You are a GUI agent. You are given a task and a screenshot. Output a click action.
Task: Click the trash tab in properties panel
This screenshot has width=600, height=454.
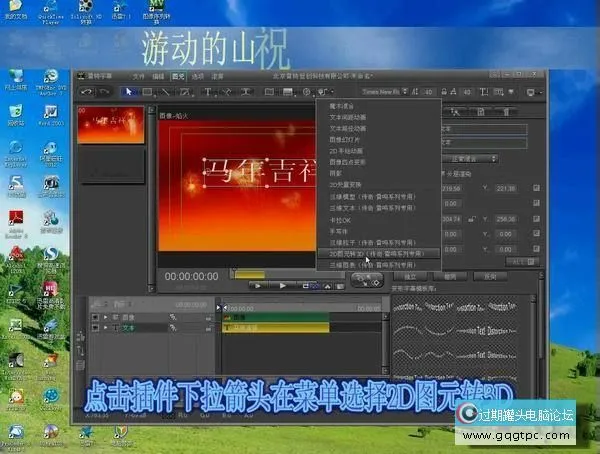coord(506,111)
